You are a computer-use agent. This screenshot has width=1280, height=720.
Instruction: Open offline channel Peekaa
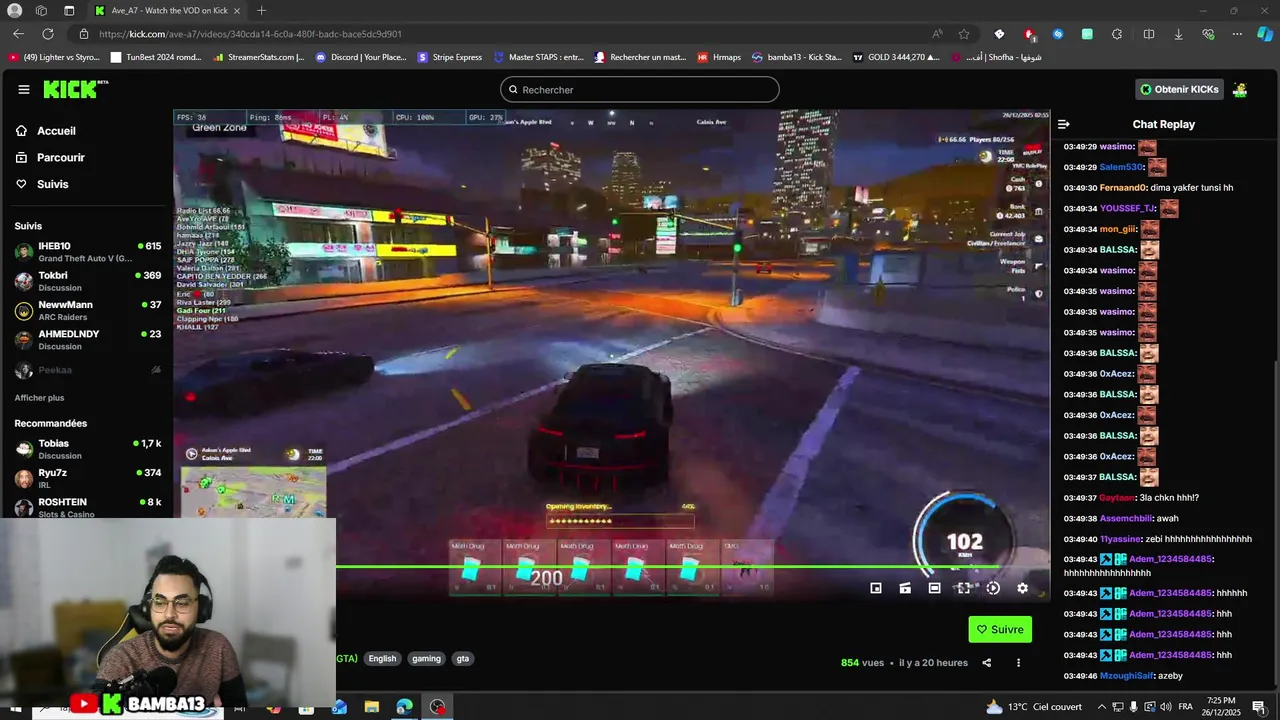(87, 370)
